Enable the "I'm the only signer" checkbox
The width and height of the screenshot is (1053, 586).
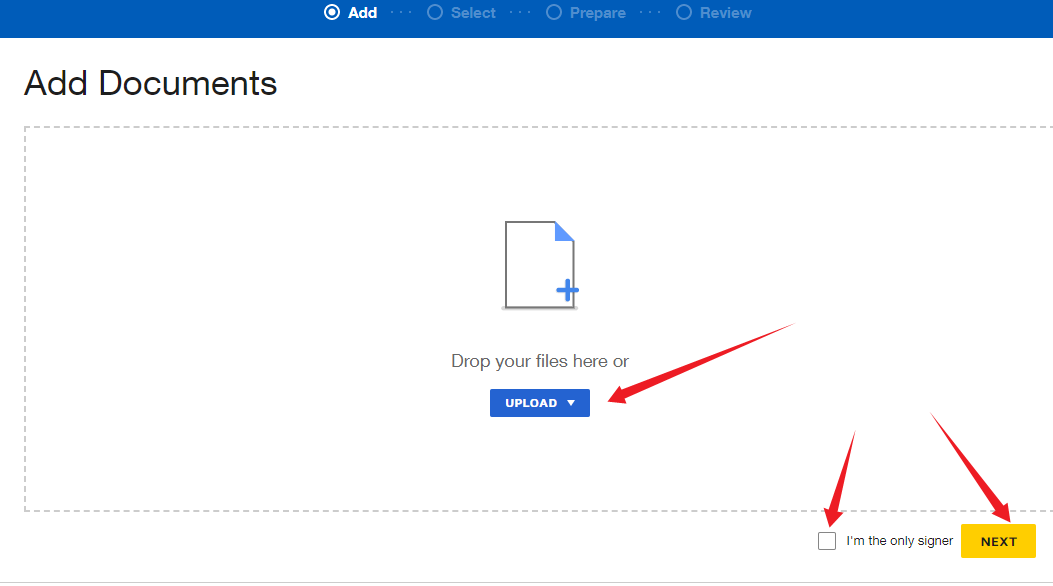[x=827, y=540]
